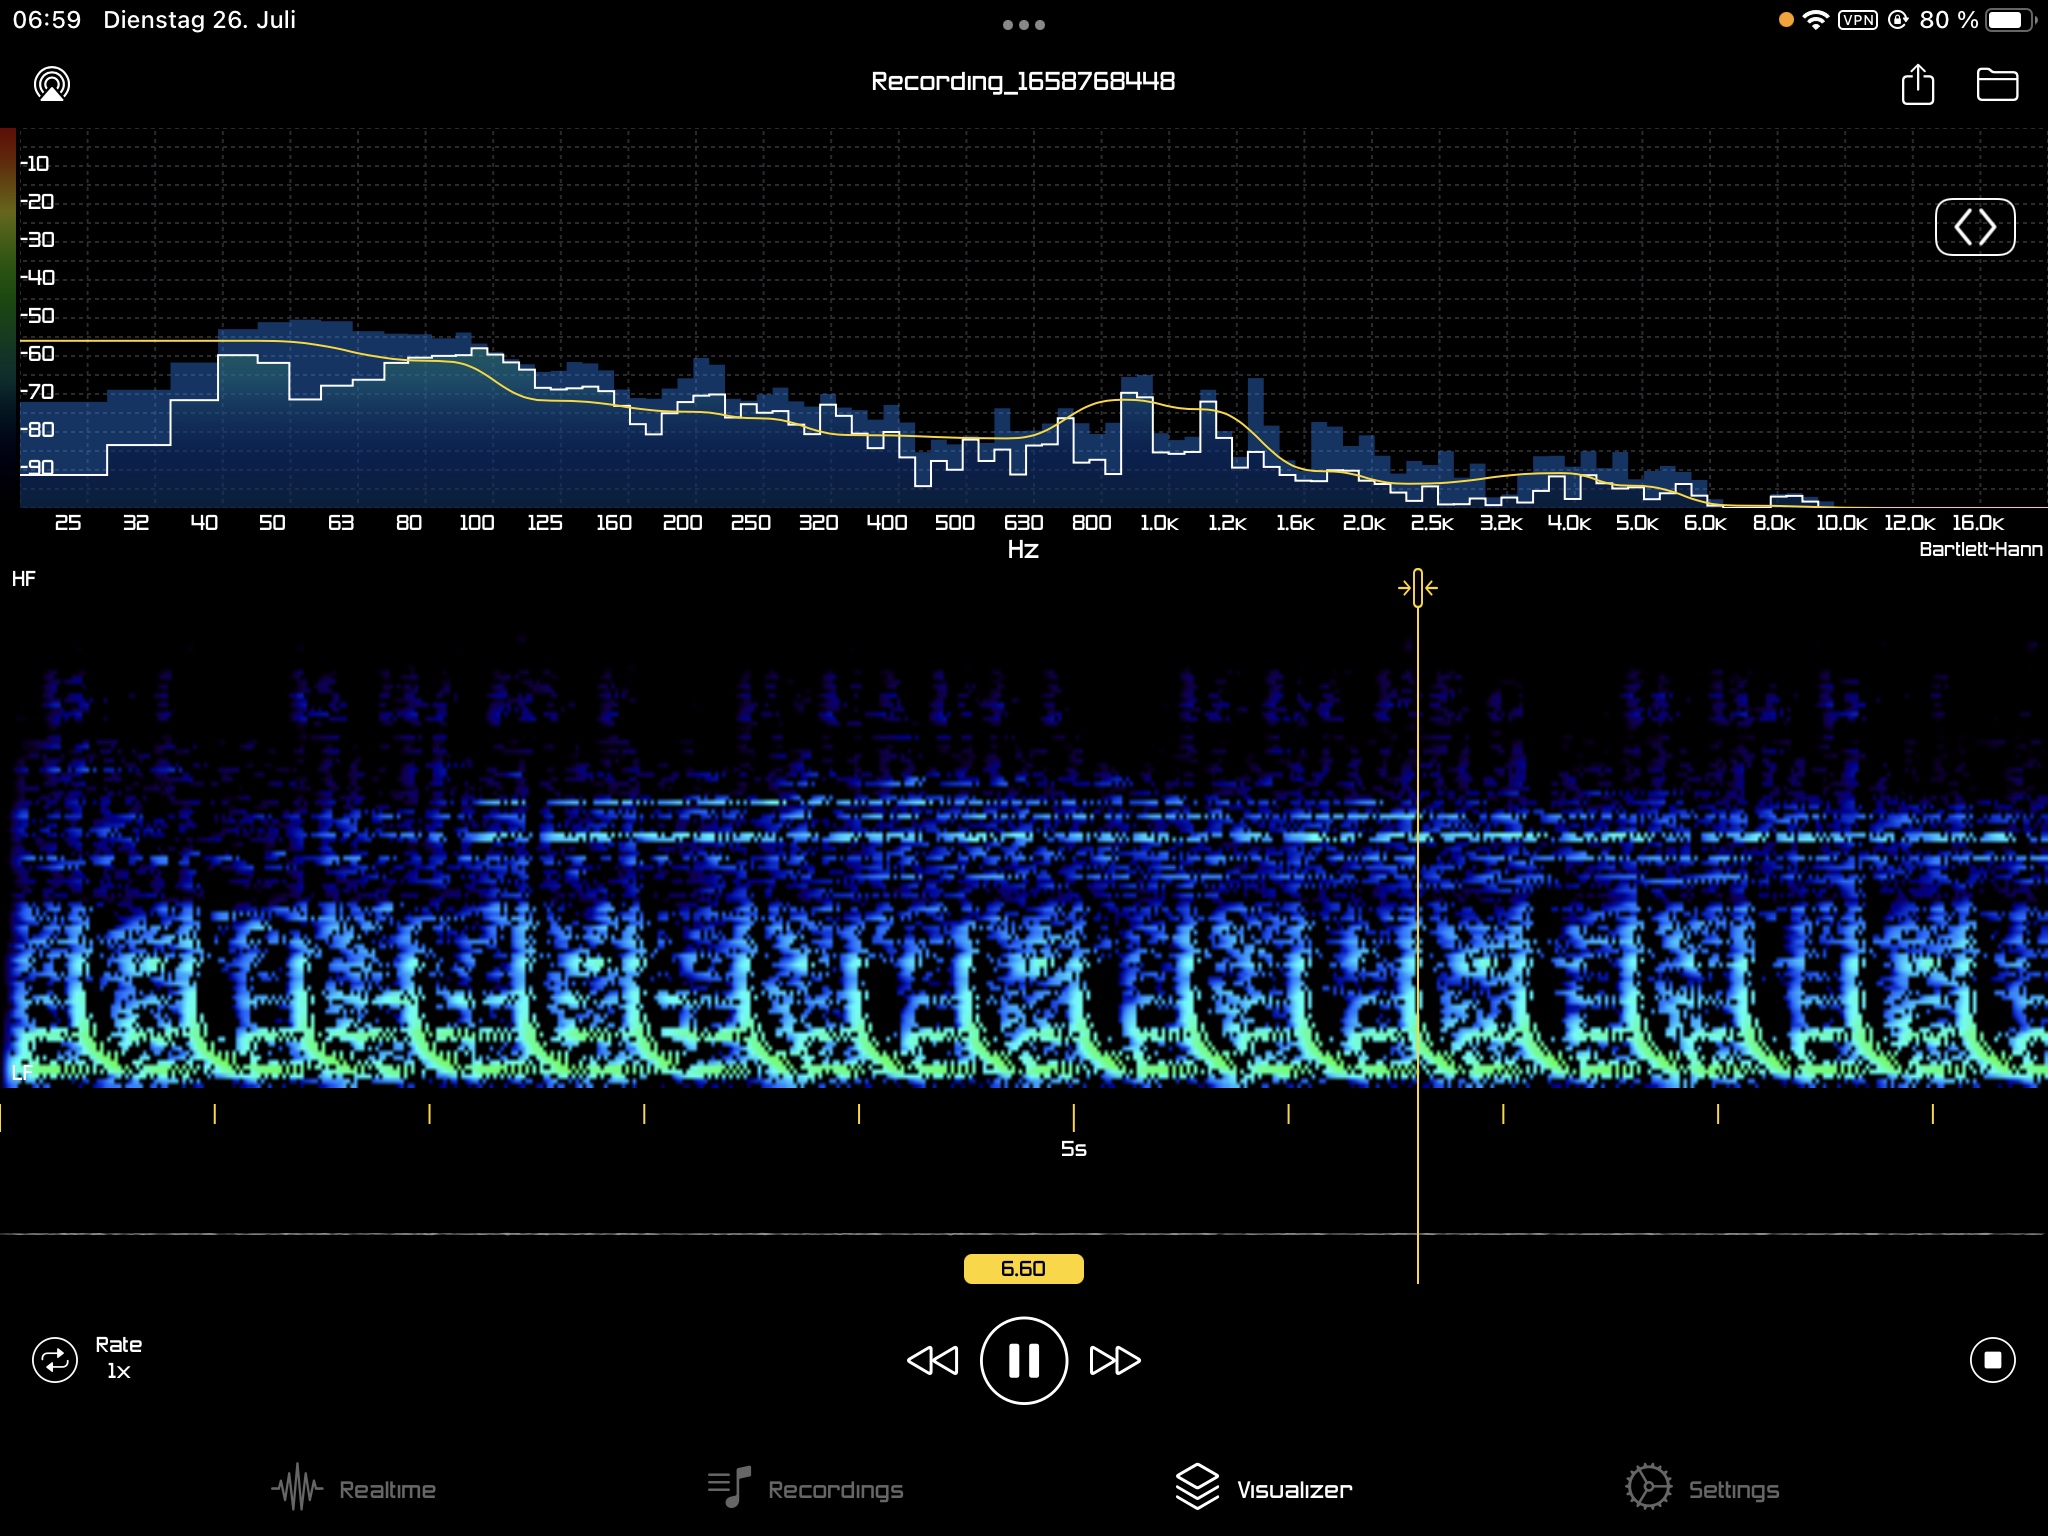The image size is (2048, 1536).
Task: Click the -10 dB level label
Action: tap(35, 163)
